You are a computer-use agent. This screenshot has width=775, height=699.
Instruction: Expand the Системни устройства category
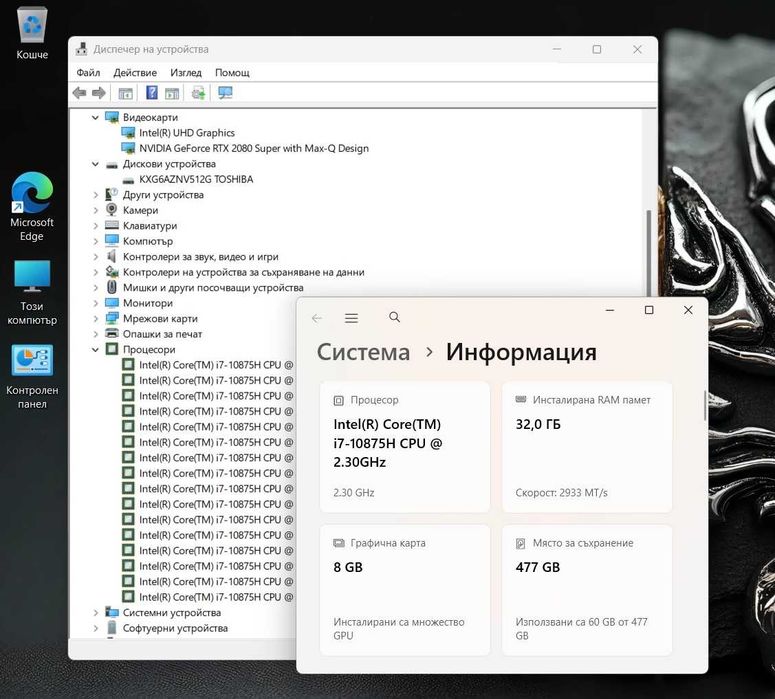(x=95, y=613)
